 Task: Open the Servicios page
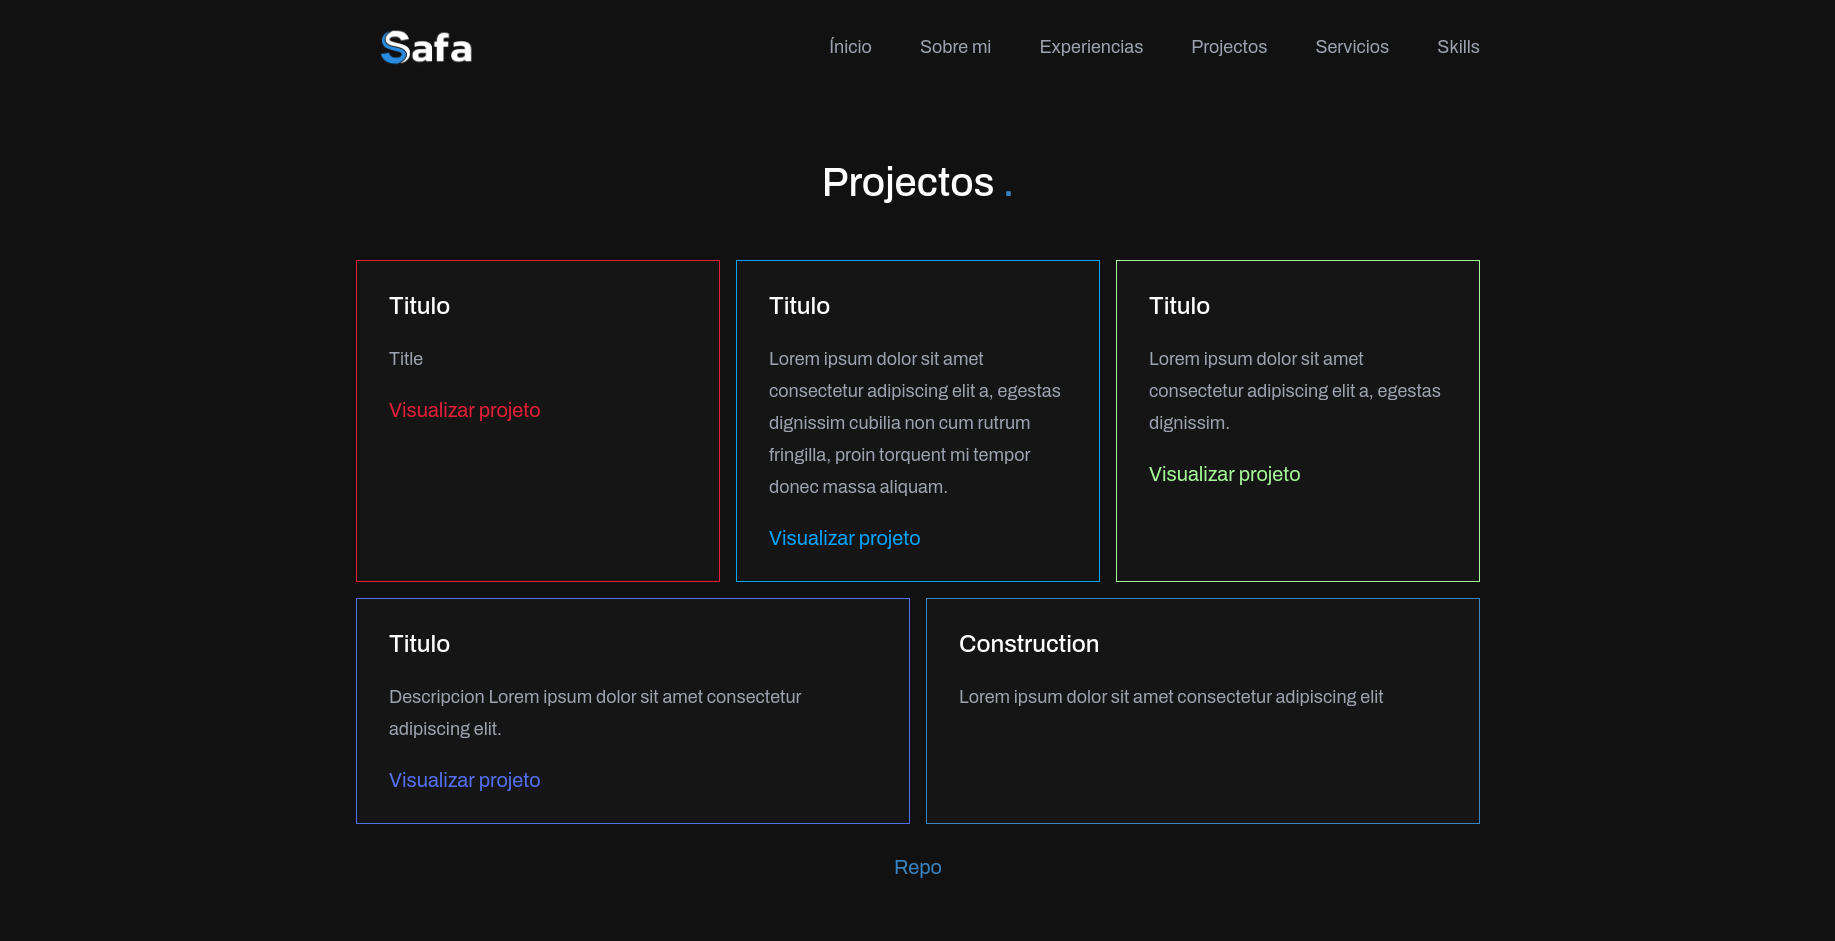pyautogui.click(x=1352, y=47)
